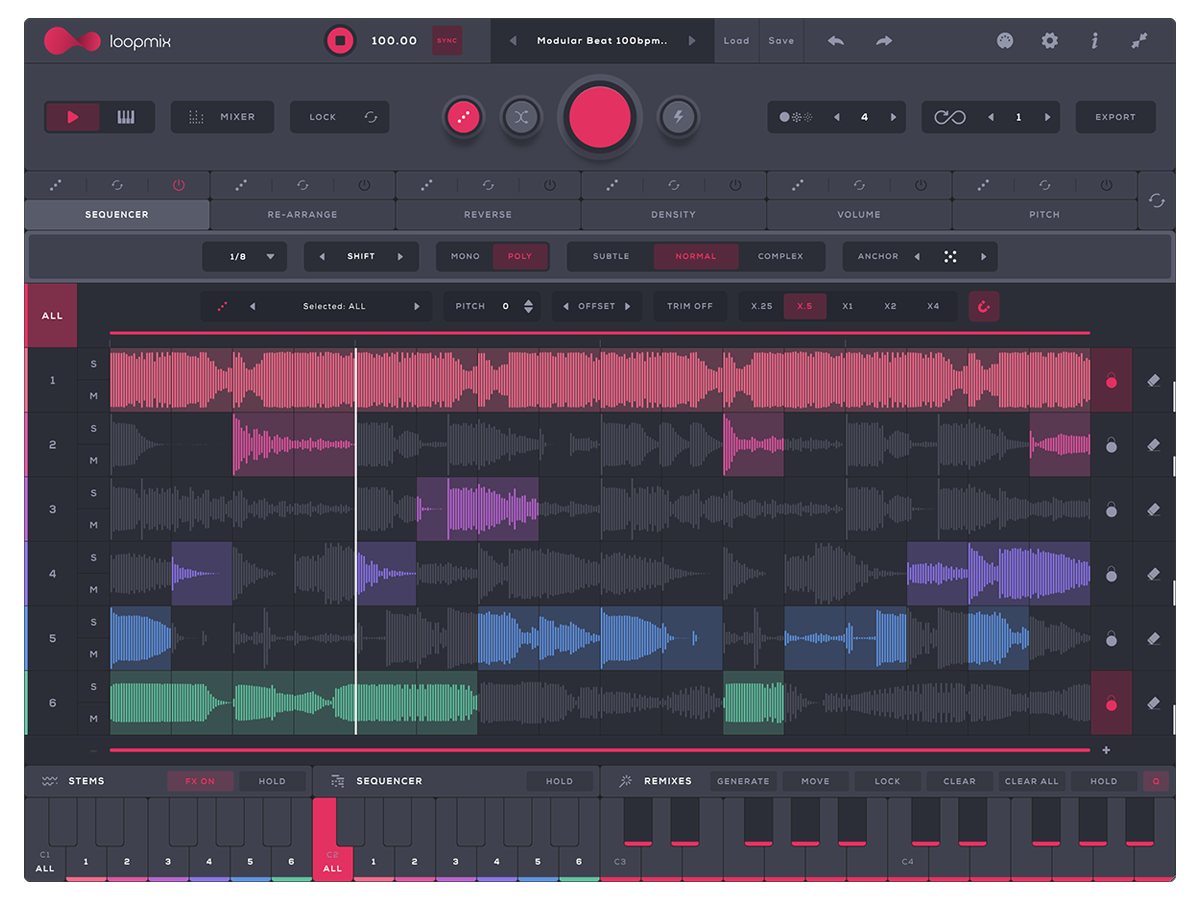Viewport: 1200px width, 900px height.
Task: Go to the previous preset with the left arrow
Action: [513, 41]
